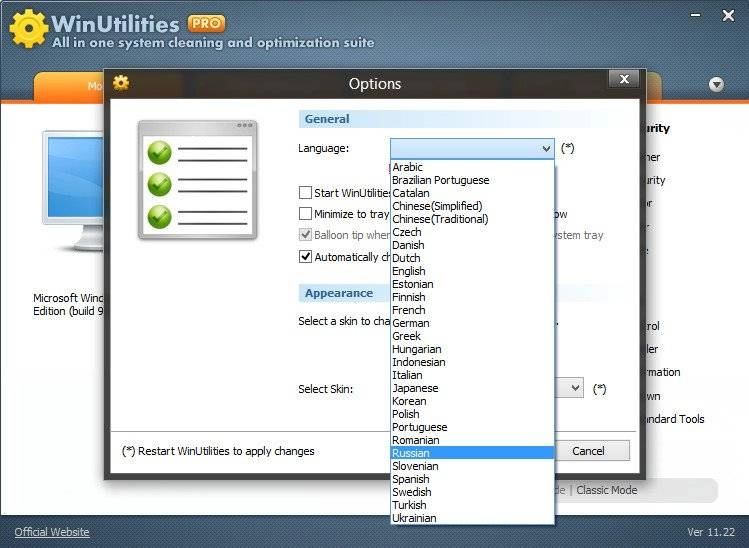Click the highlighted Russian entry
Viewport: 749px width, 548px height.
pyautogui.click(x=472, y=453)
